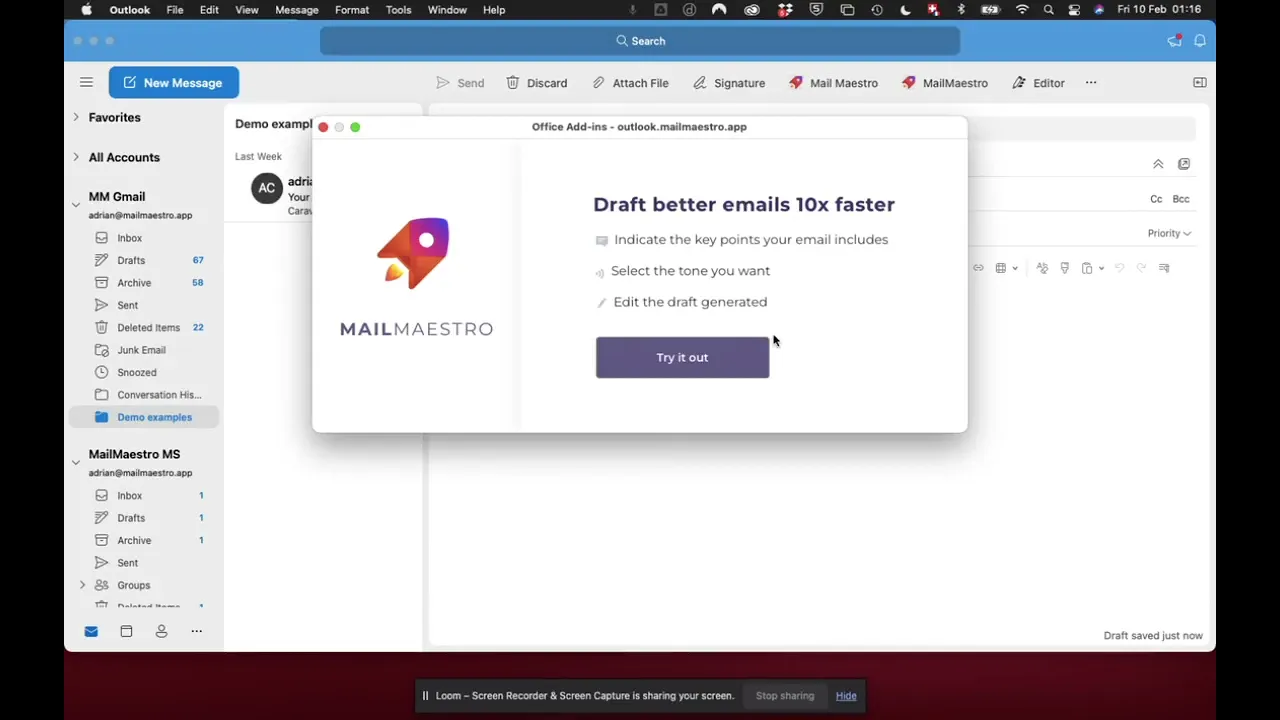The width and height of the screenshot is (1280, 720).
Task: Clear text formatting in the draft
Action: point(1042,268)
